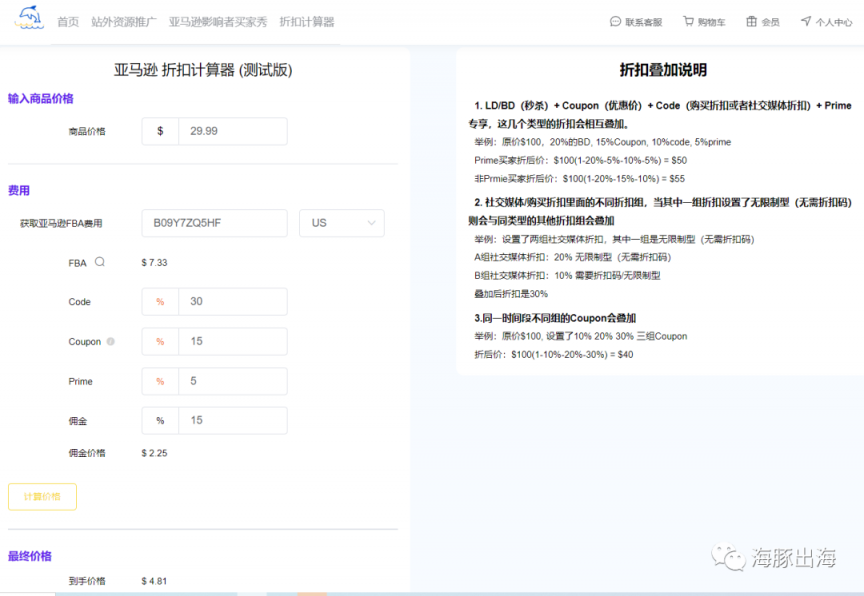Screen dimensions: 864x596
Task: Open 折扣计算器 menu item
Action: coord(307,22)
